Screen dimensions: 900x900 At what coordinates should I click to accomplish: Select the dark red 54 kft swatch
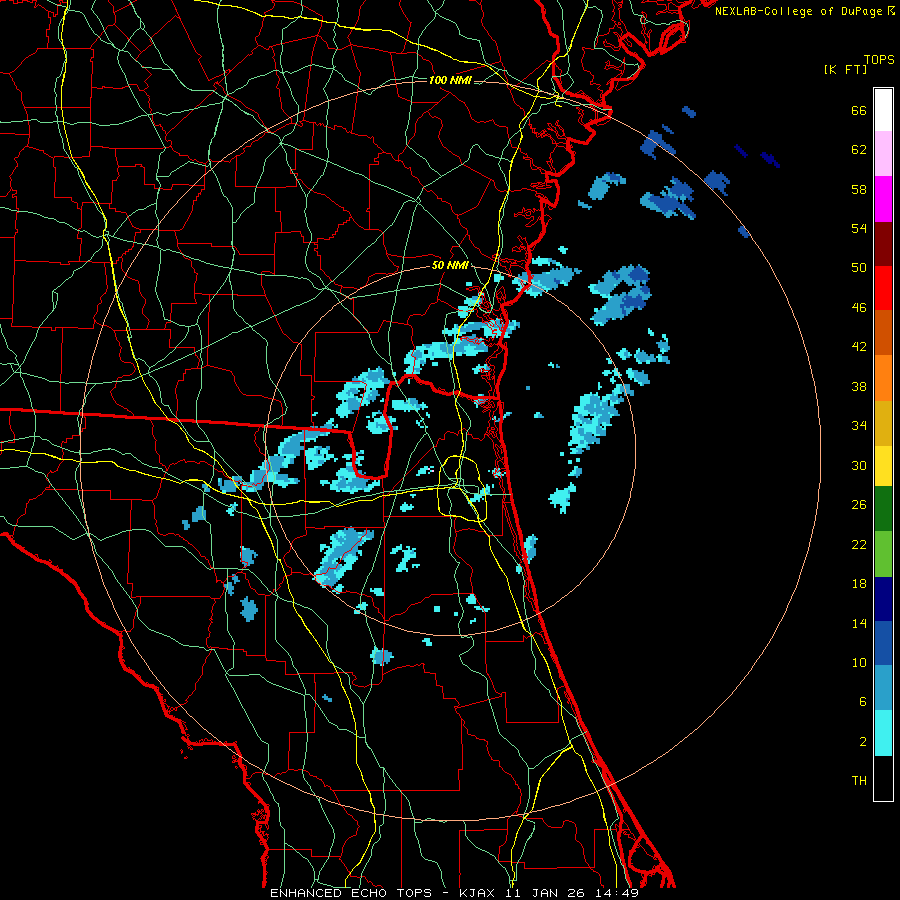(x=883, y=244)
